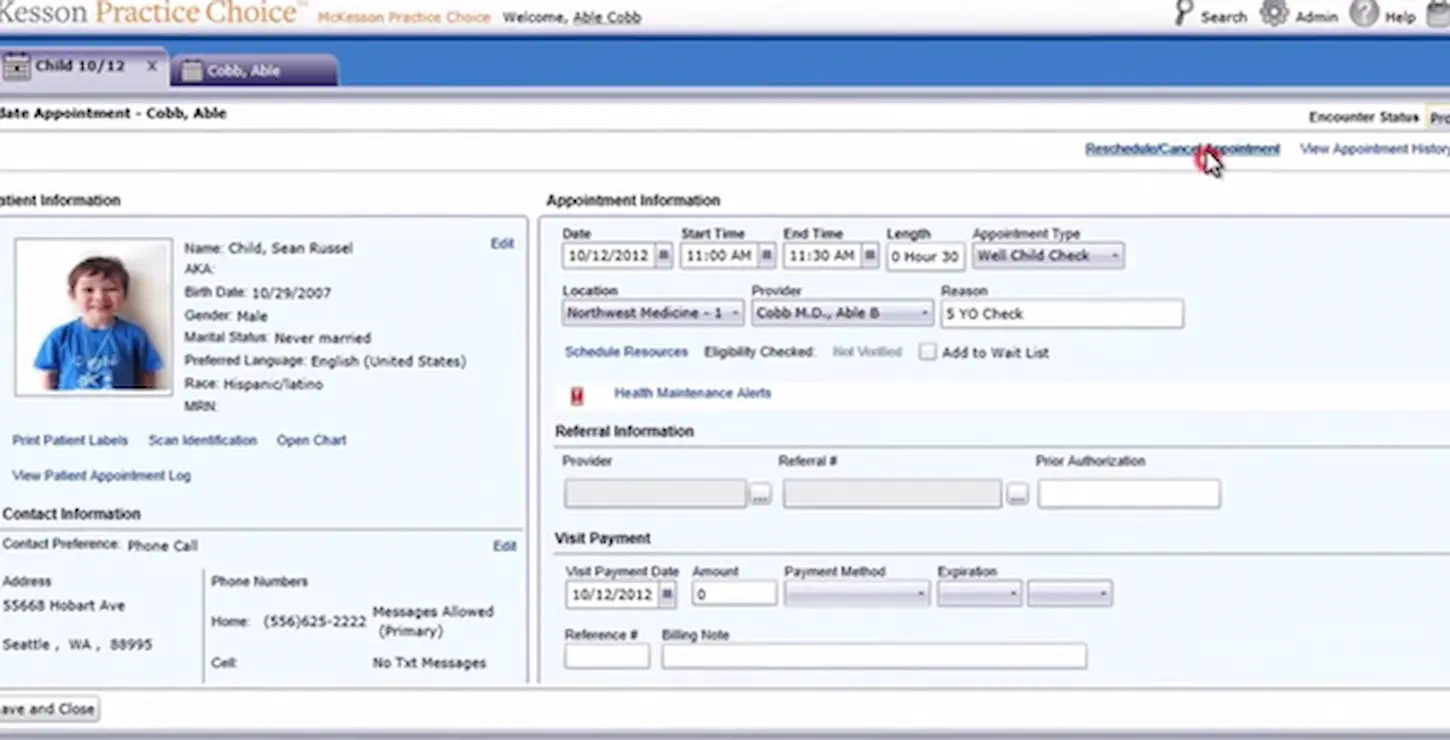The image size is (1450, 740).
Task: Click the Health Maintenance Alerts red icon
Action: 576,395
